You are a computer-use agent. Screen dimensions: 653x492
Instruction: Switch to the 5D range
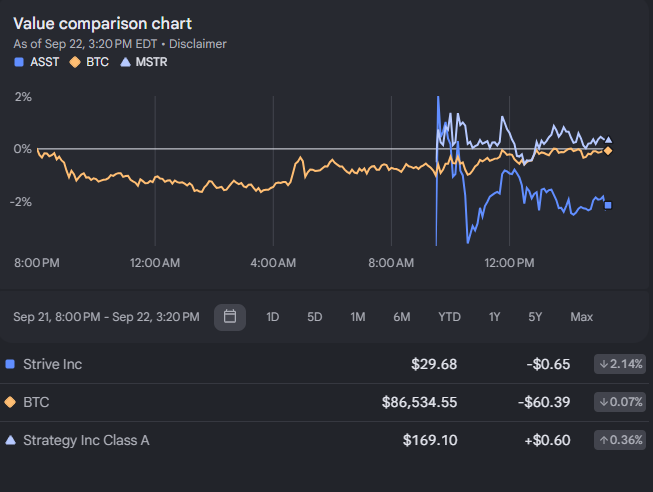point(314,317)
